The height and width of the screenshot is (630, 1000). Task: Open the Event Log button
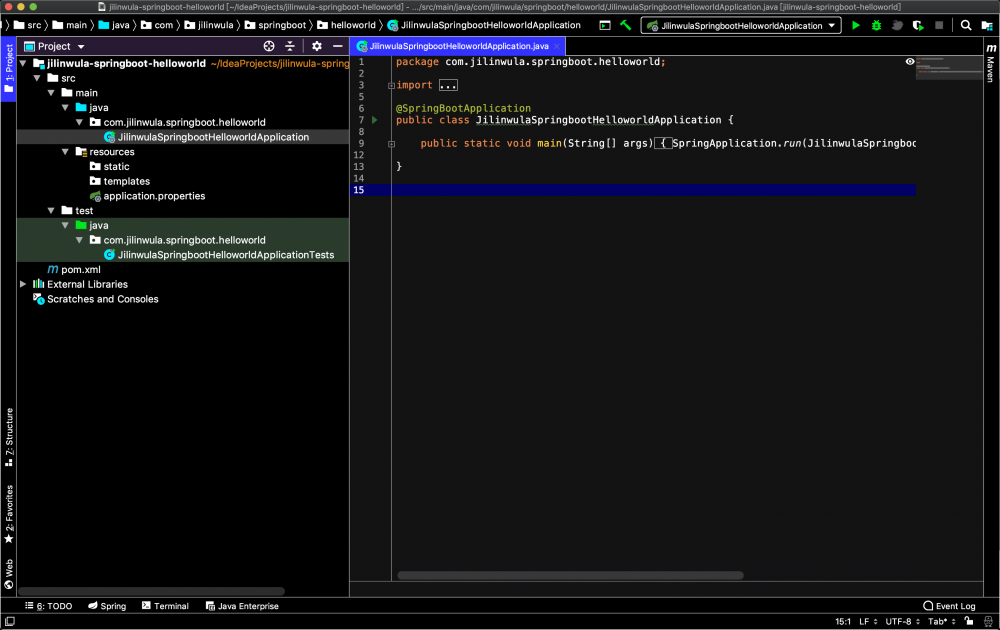[949, 606]
